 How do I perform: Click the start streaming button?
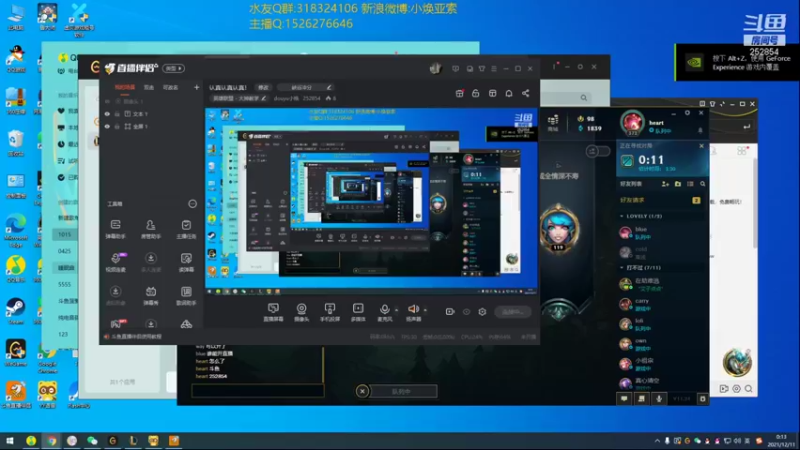[513, 312]
